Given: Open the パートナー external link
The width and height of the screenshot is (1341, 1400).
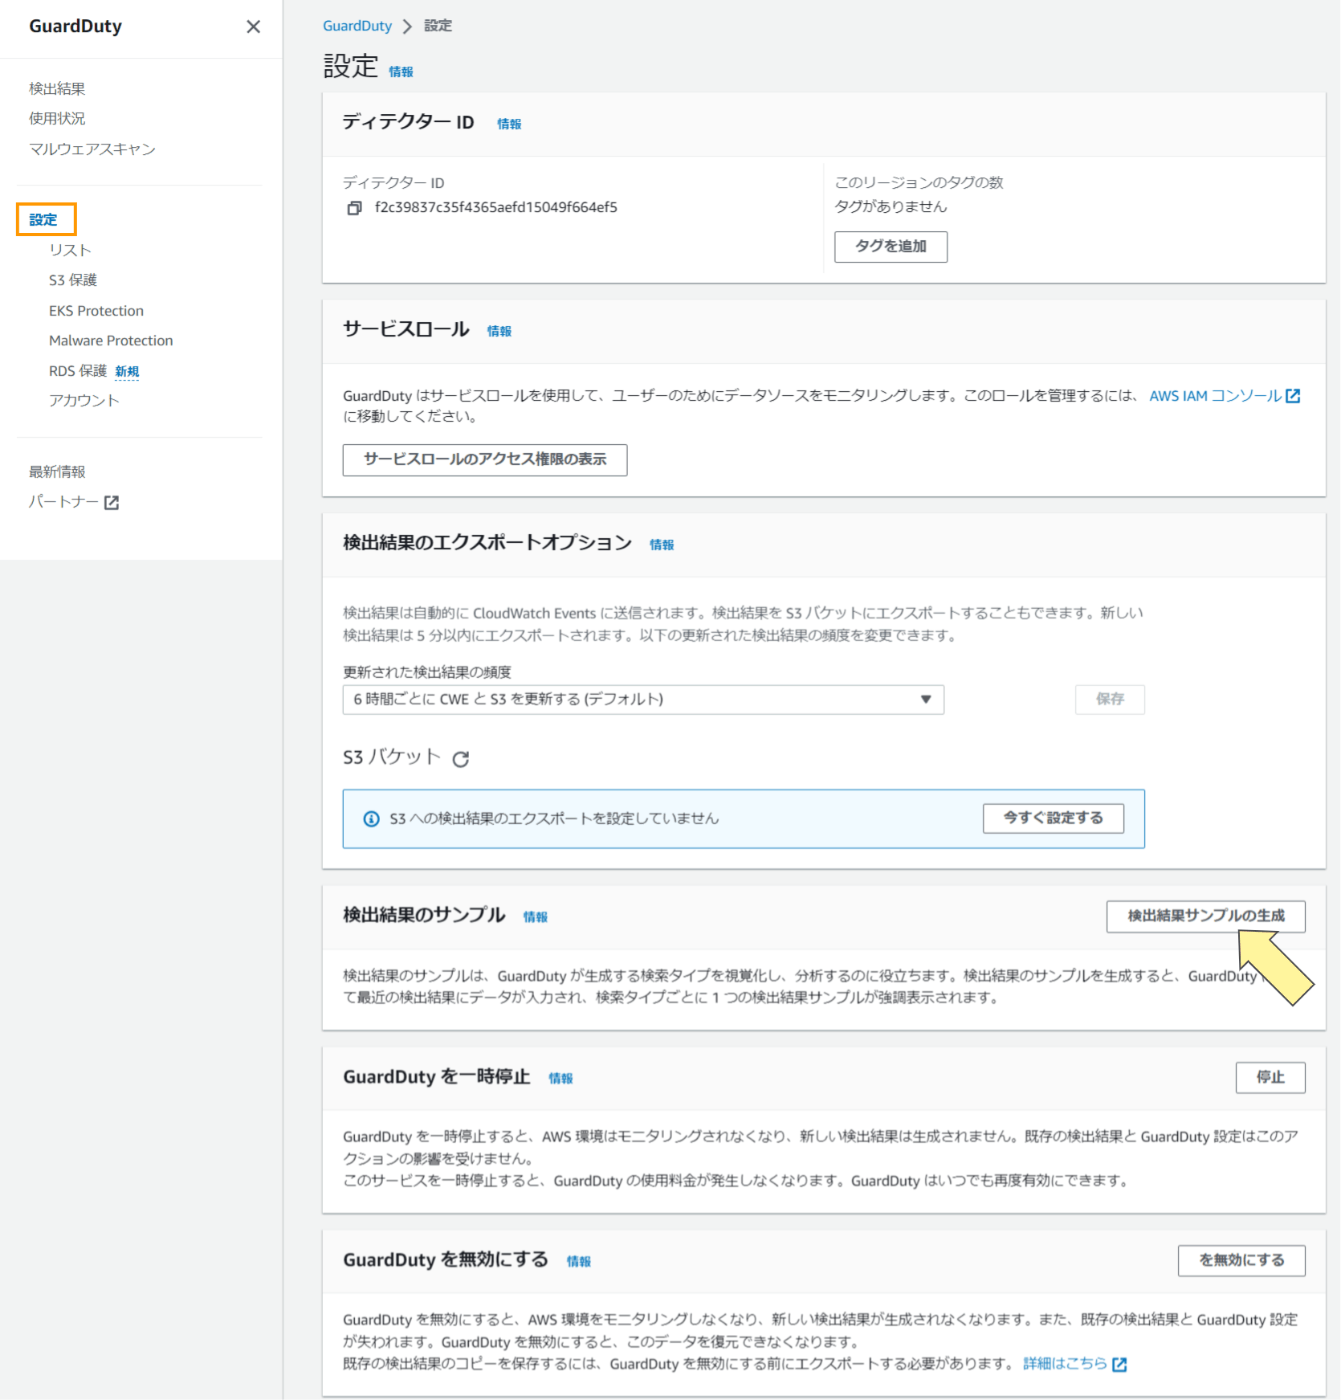Looking at the screenshot, I should click(x=64, y=502).
